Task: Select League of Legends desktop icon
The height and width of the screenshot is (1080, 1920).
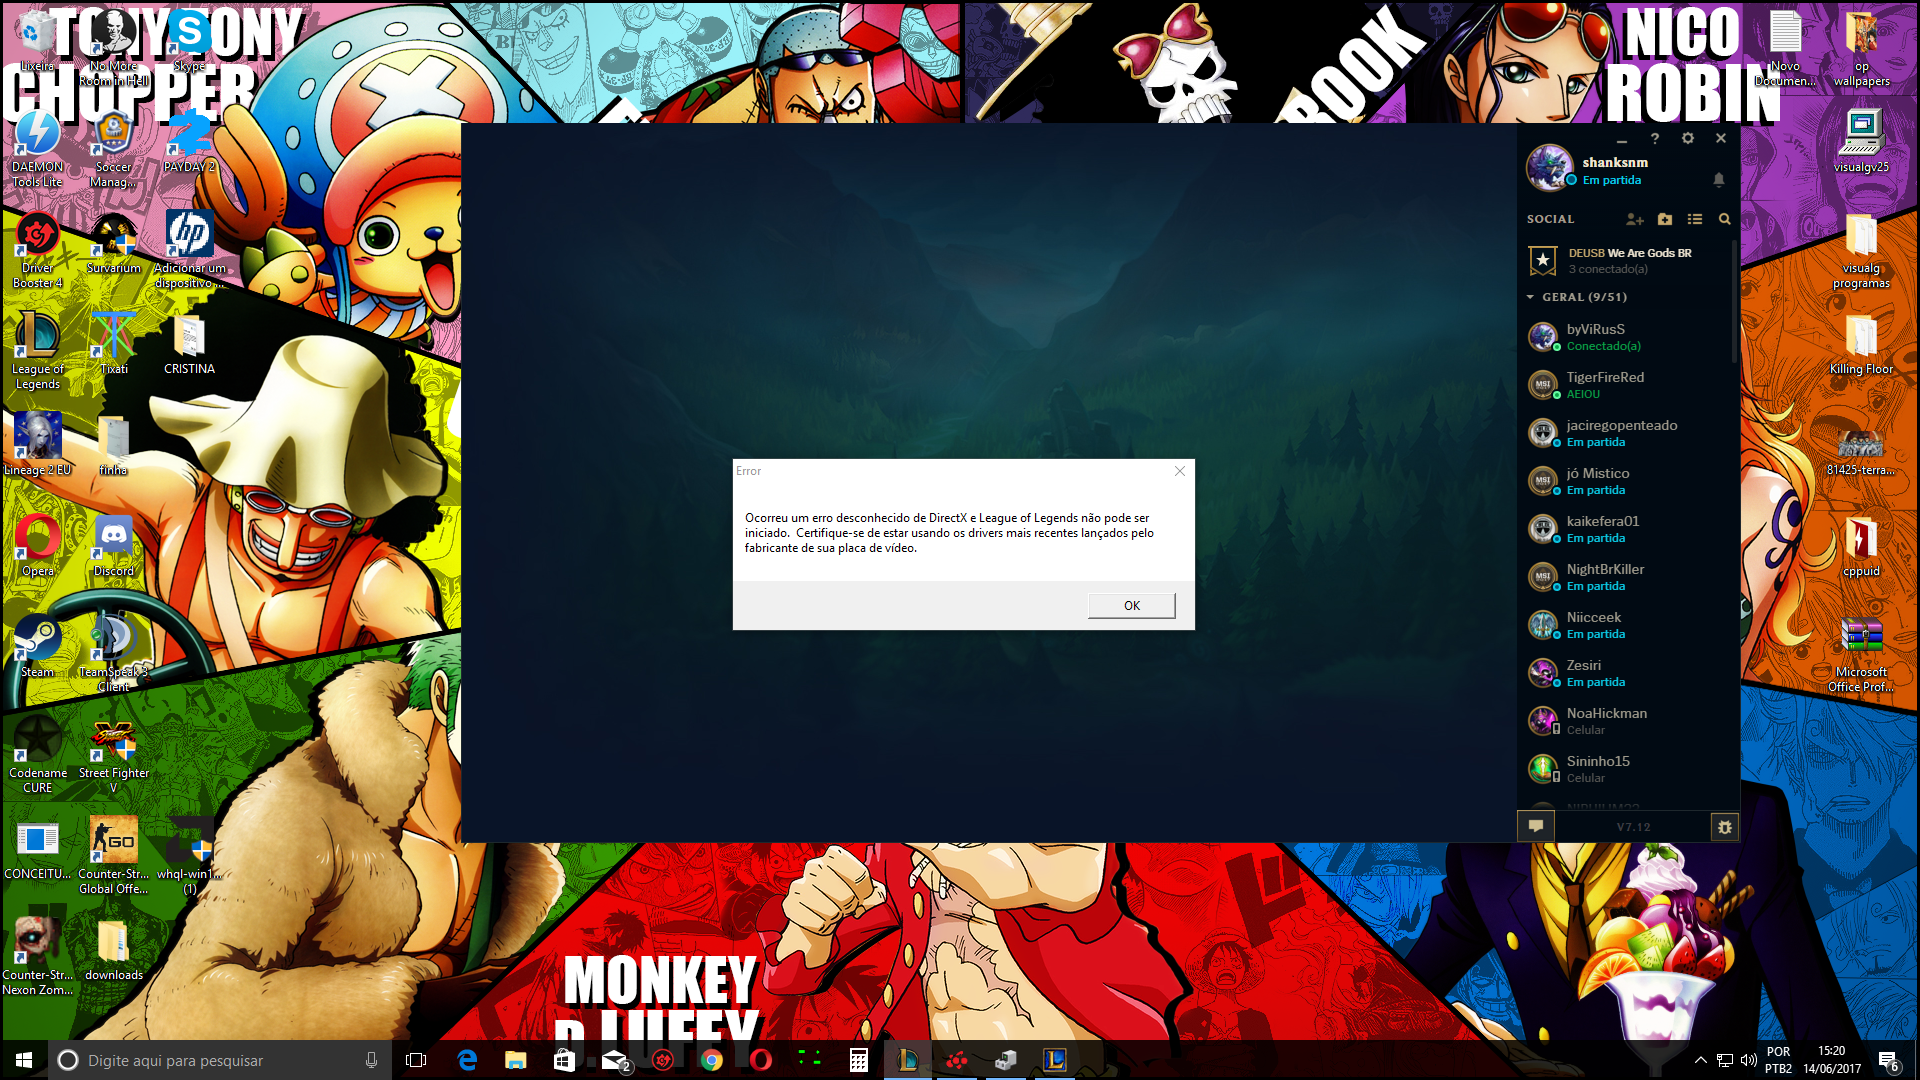Action: [38, 349]
